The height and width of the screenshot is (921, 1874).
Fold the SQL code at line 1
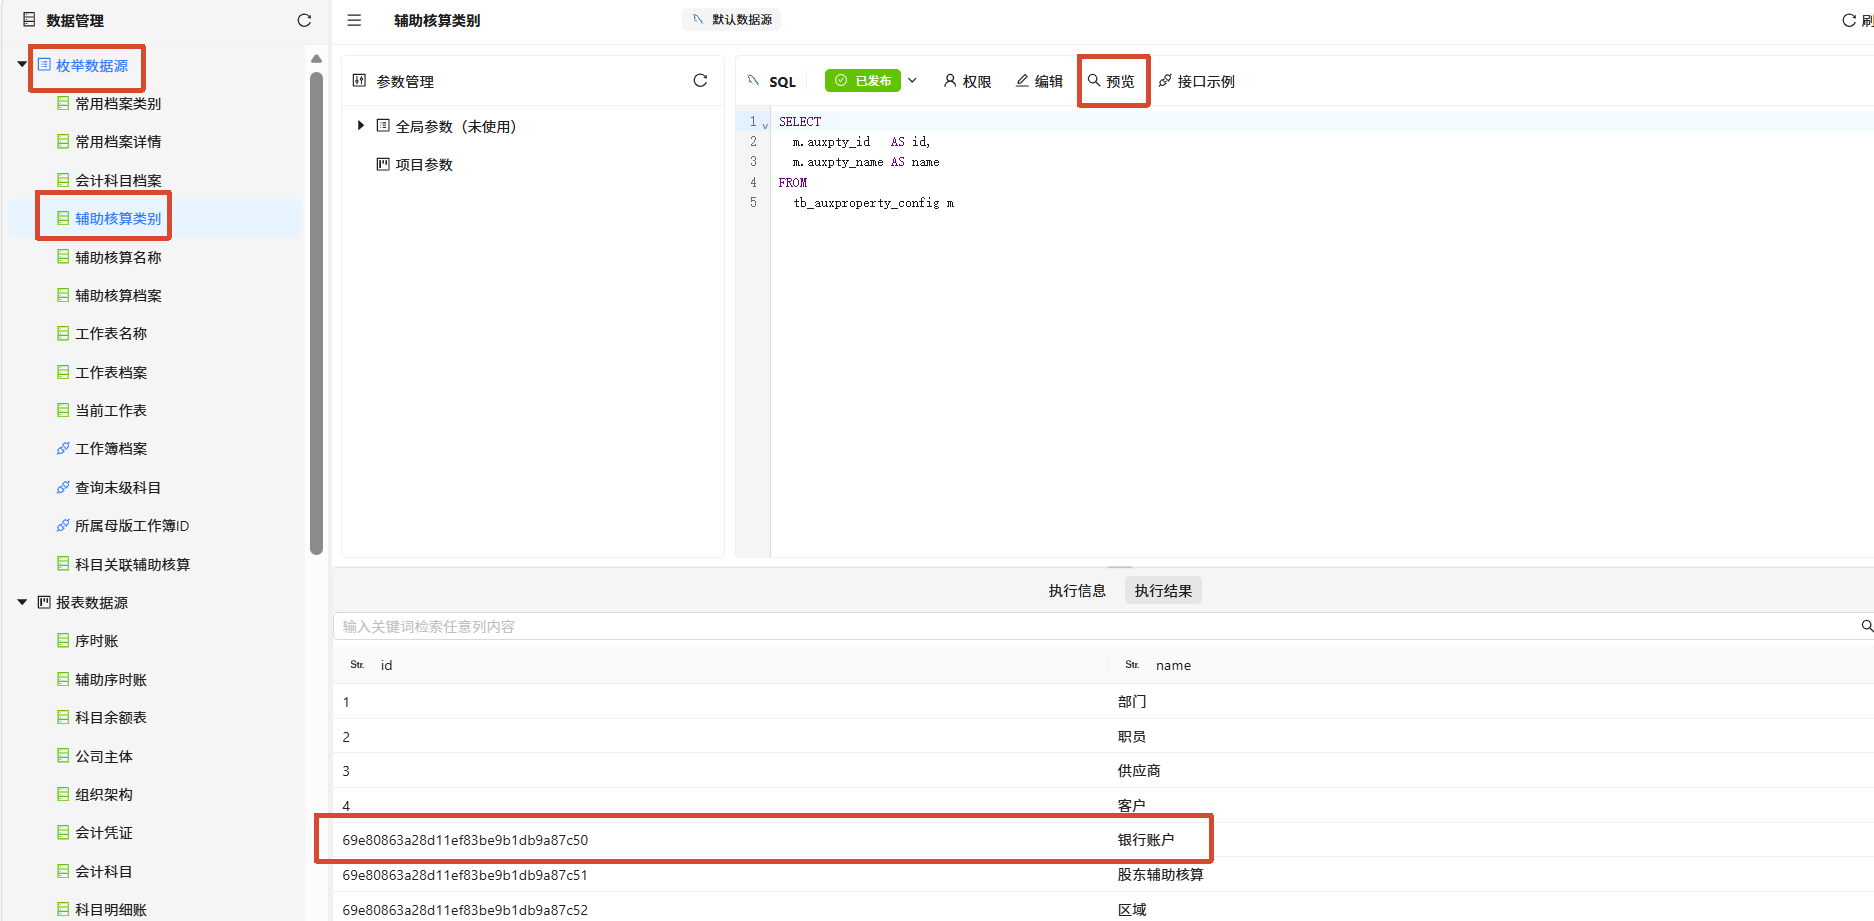[765, 125]
